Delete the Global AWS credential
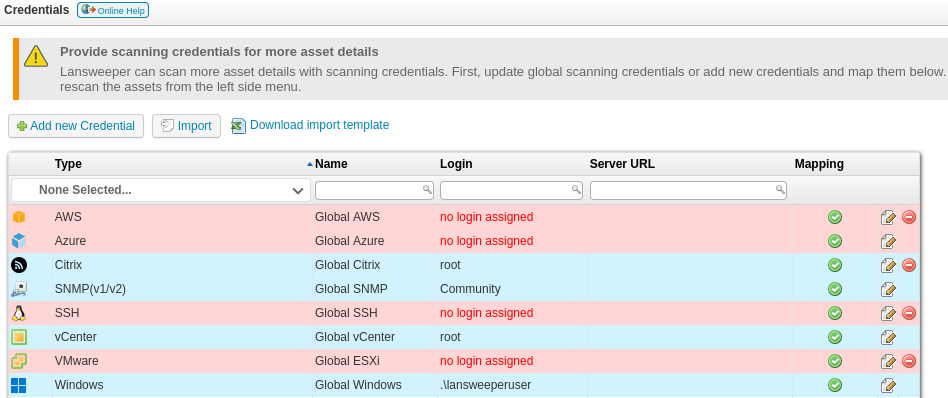 (x=909, y=217)
